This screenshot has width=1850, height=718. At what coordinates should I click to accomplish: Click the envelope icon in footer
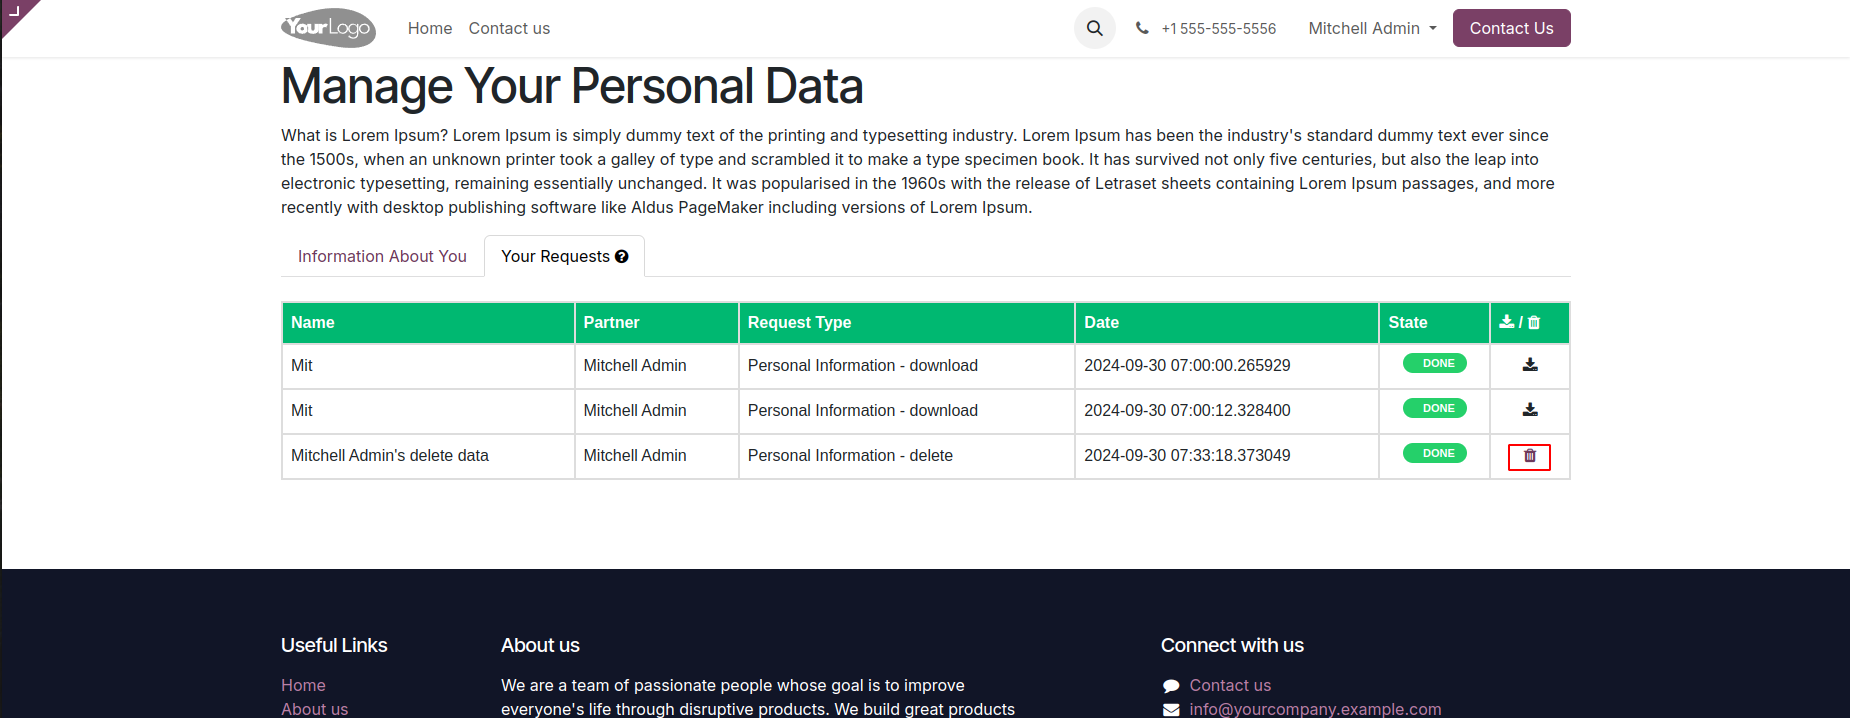point(1171,710)
